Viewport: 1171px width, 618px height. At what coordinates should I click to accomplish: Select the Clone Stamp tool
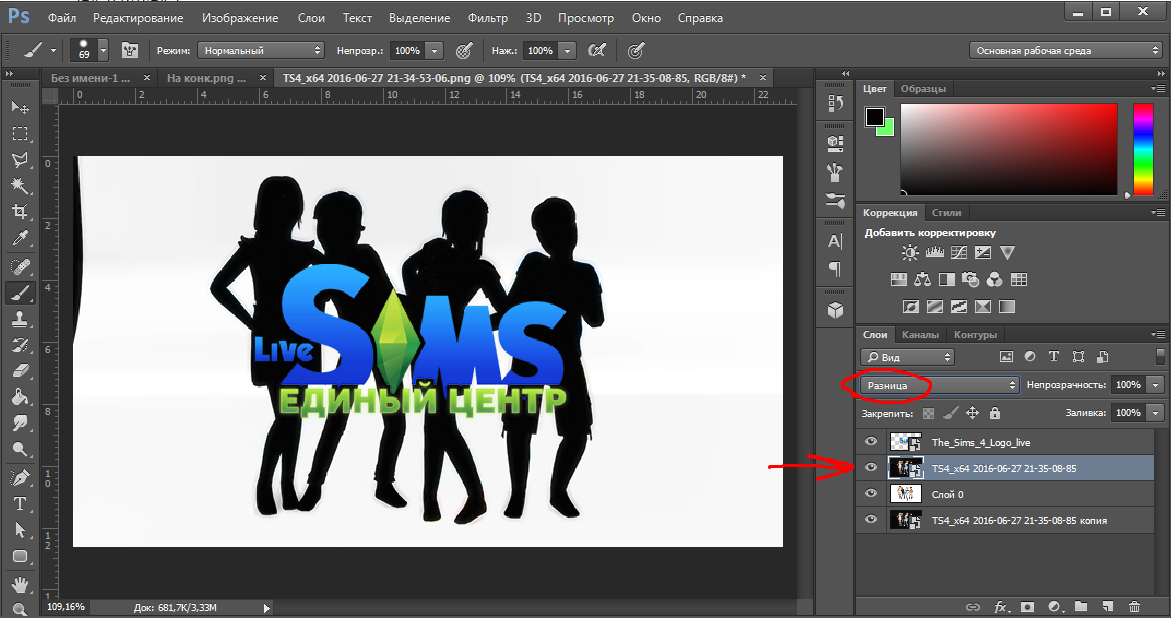(20, 319)
